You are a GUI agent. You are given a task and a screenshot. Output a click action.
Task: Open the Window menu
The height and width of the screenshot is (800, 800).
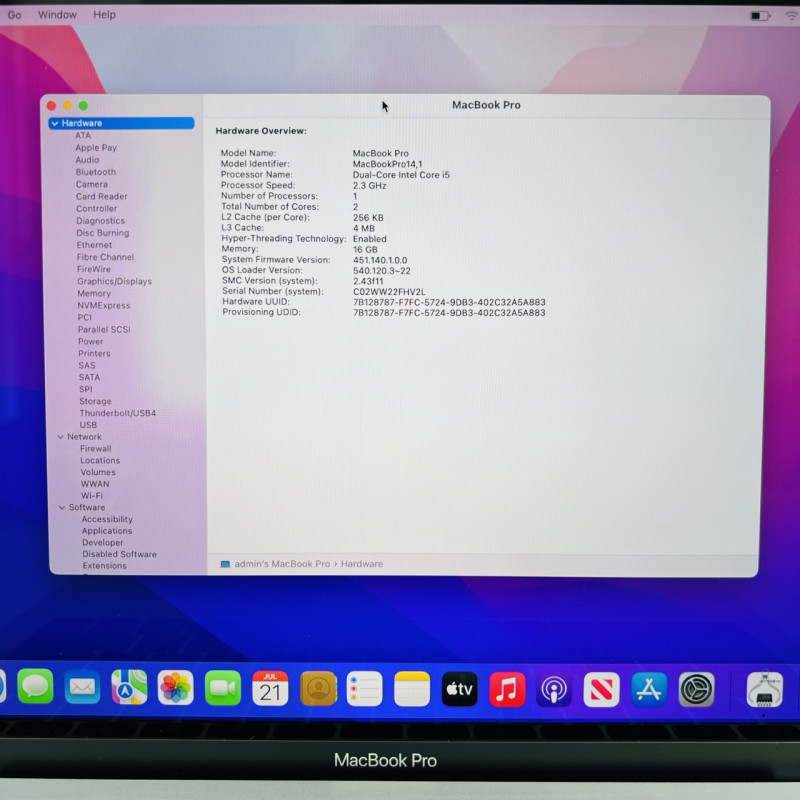click(x=57, y=15)
